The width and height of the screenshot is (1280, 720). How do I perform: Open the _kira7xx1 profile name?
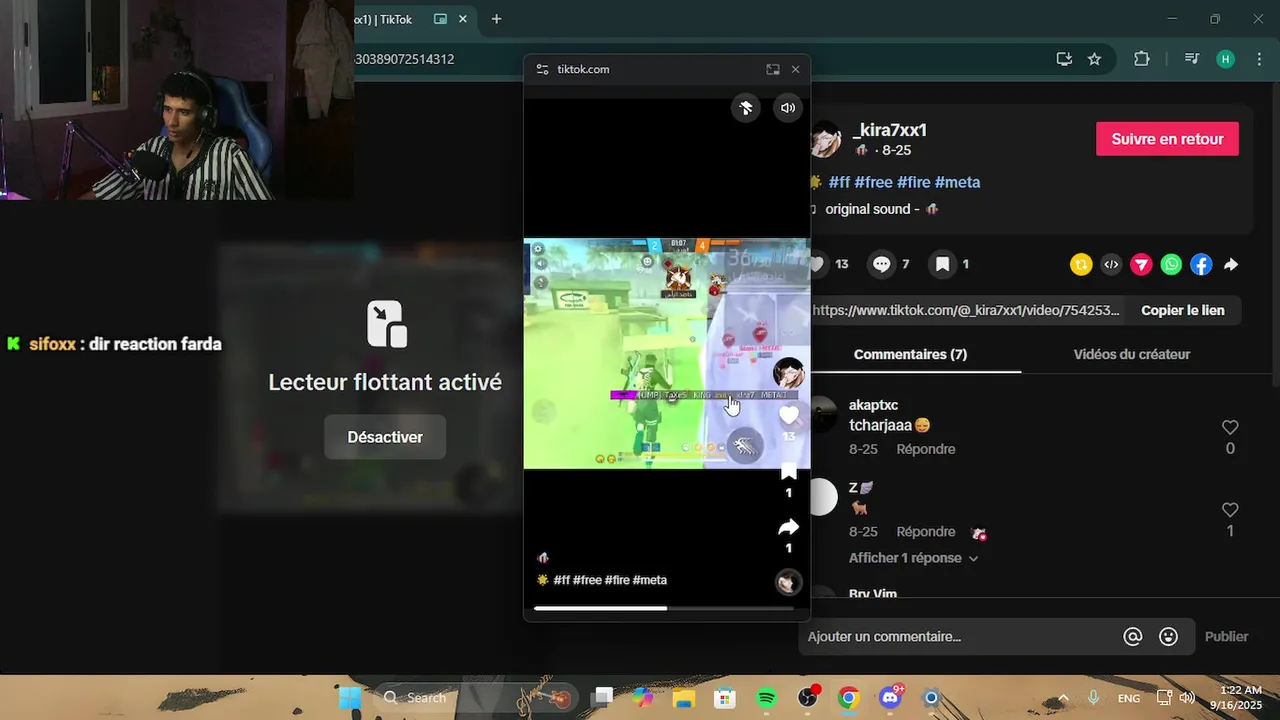click(x=890, y=130)
